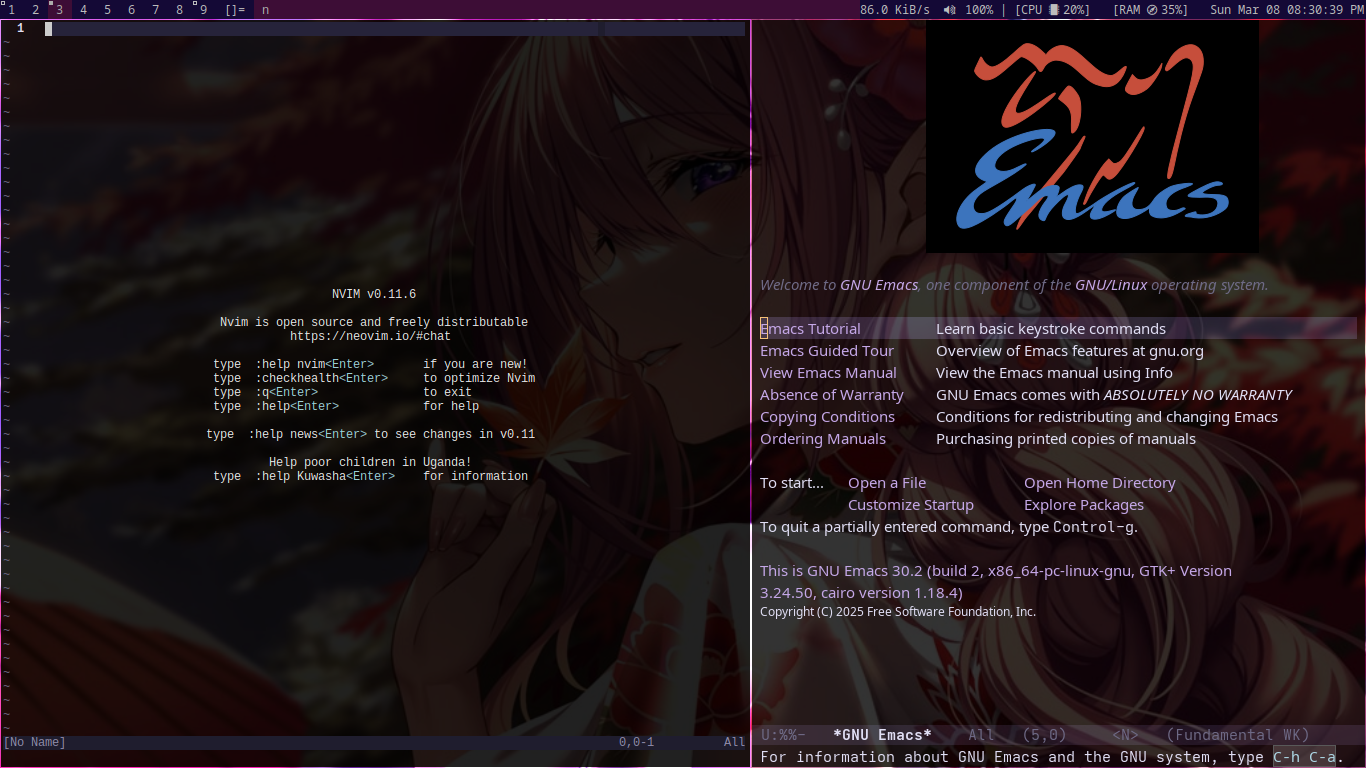
Task: Switch to workspace tag 8
Action: click(180, 9)
